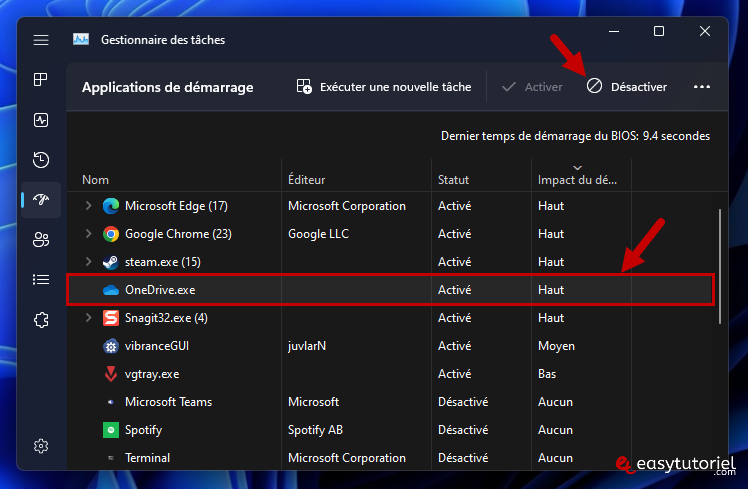
Task: Click Microsoft Corporation publisher of Edge
Action: click(x=347, y=206)
